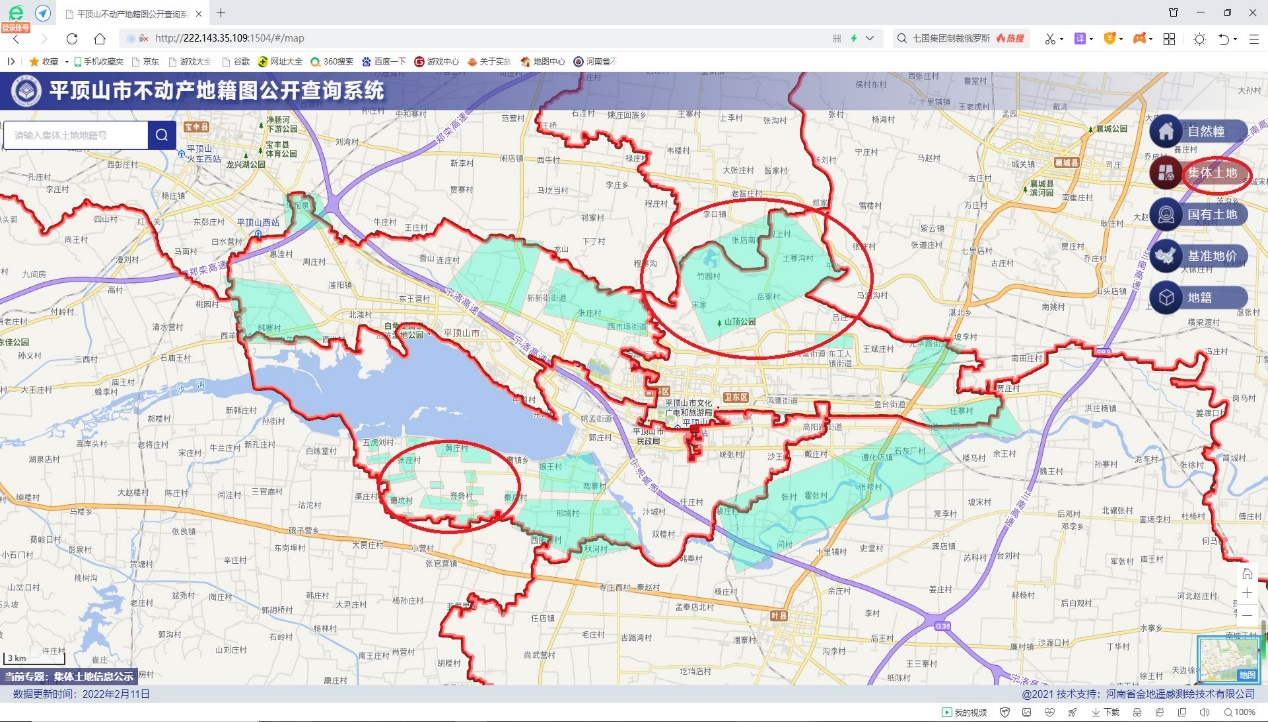1268x722 pixels.
Task: Click the 集体土地地籍号 search input field
Action: (x=76, y=135)
